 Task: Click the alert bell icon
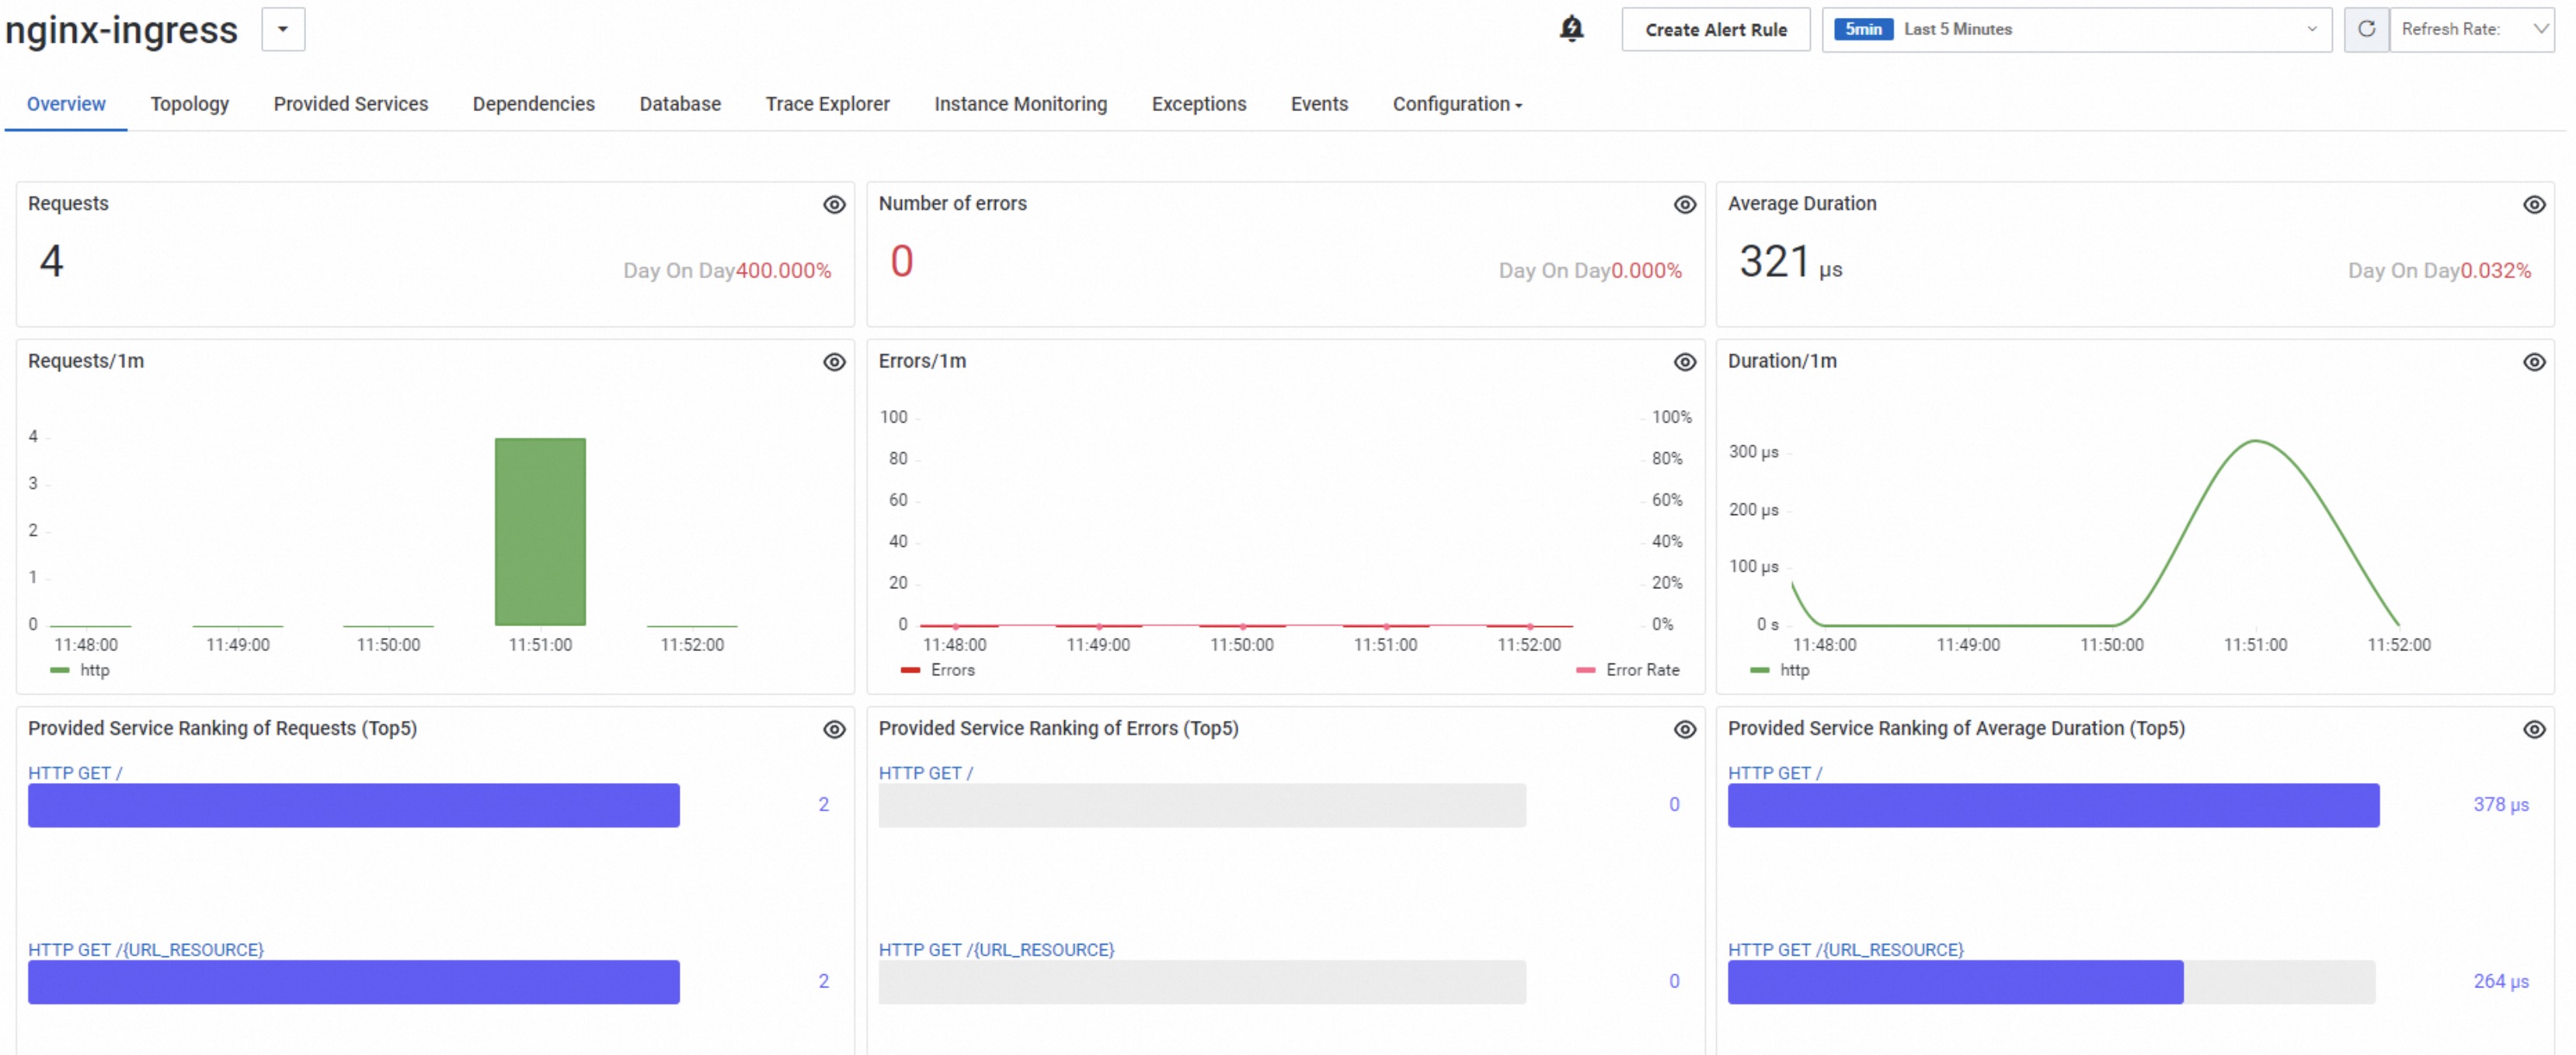point(1571,29)
